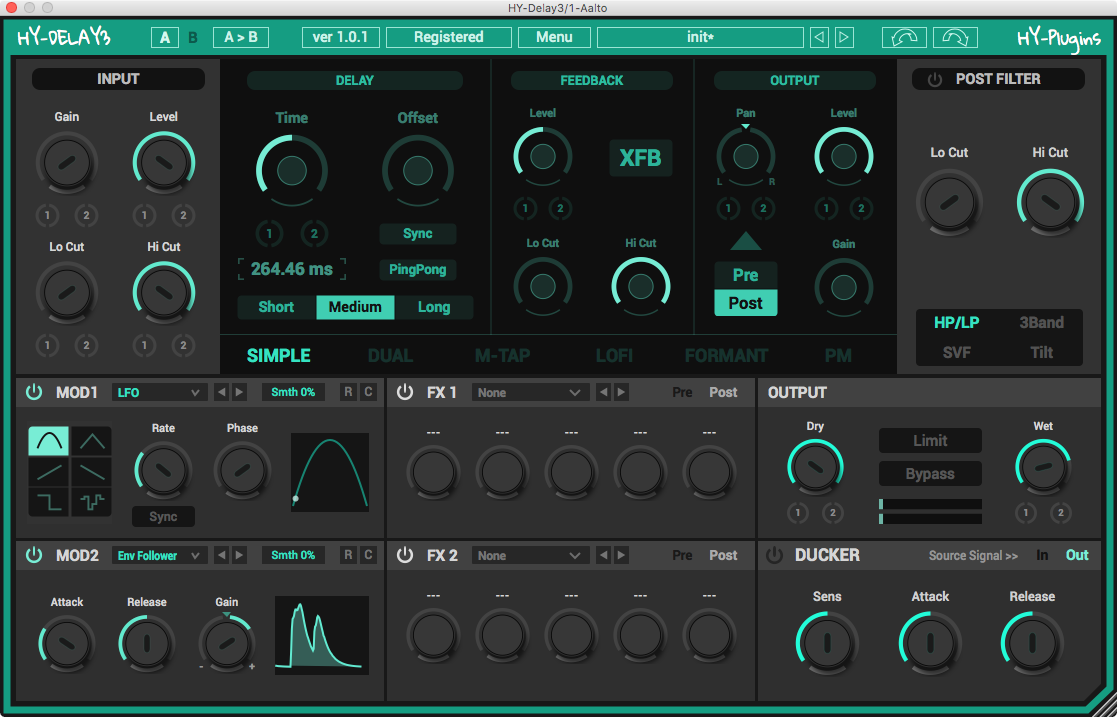Toggle the XFB cross feedback

point(640,158)
